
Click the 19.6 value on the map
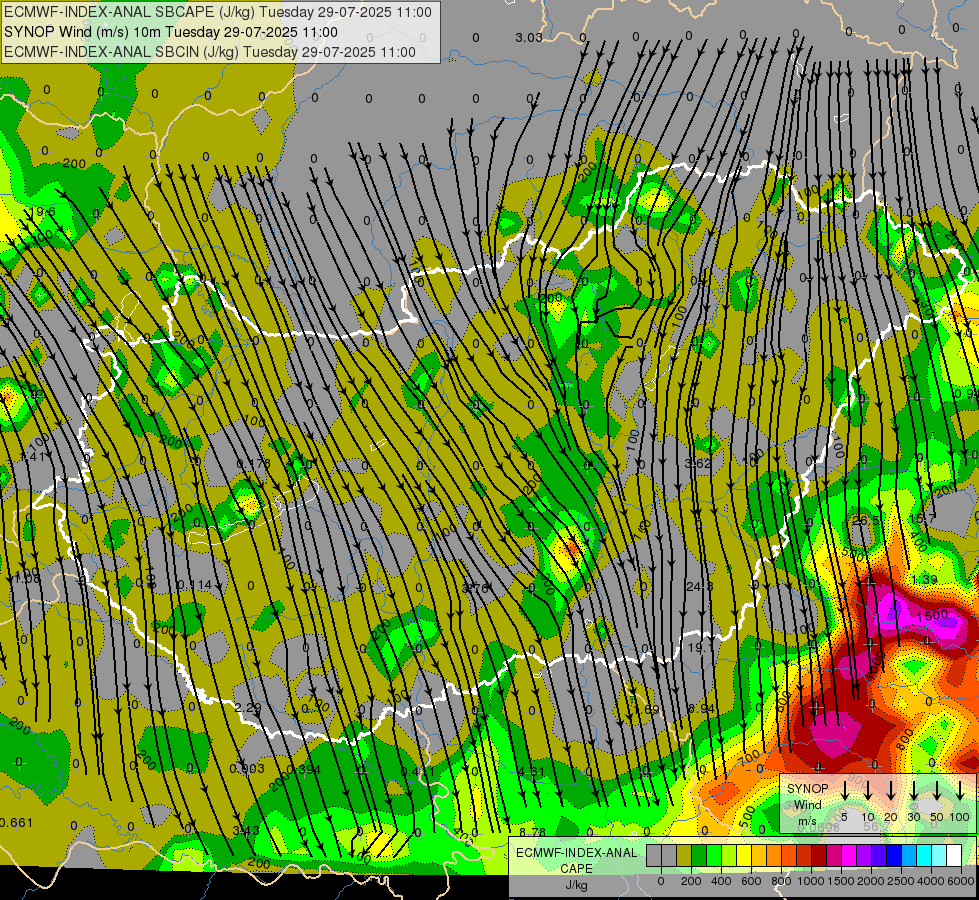click(44, 212)
